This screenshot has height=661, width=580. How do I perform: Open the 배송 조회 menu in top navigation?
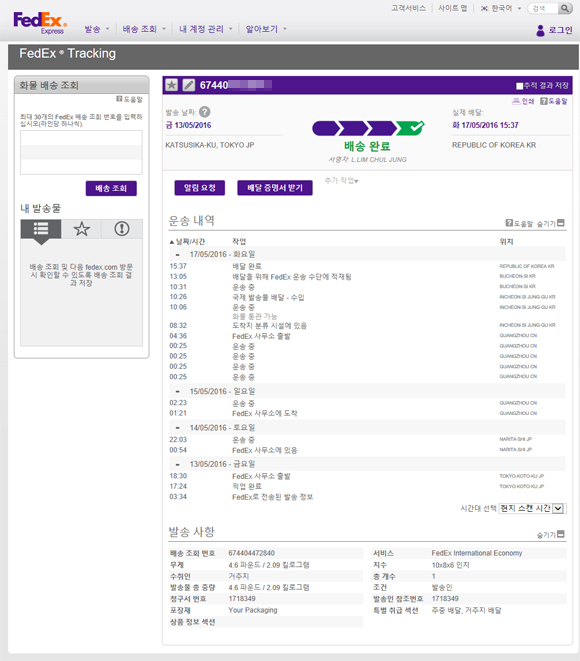(x=144, y=29)
